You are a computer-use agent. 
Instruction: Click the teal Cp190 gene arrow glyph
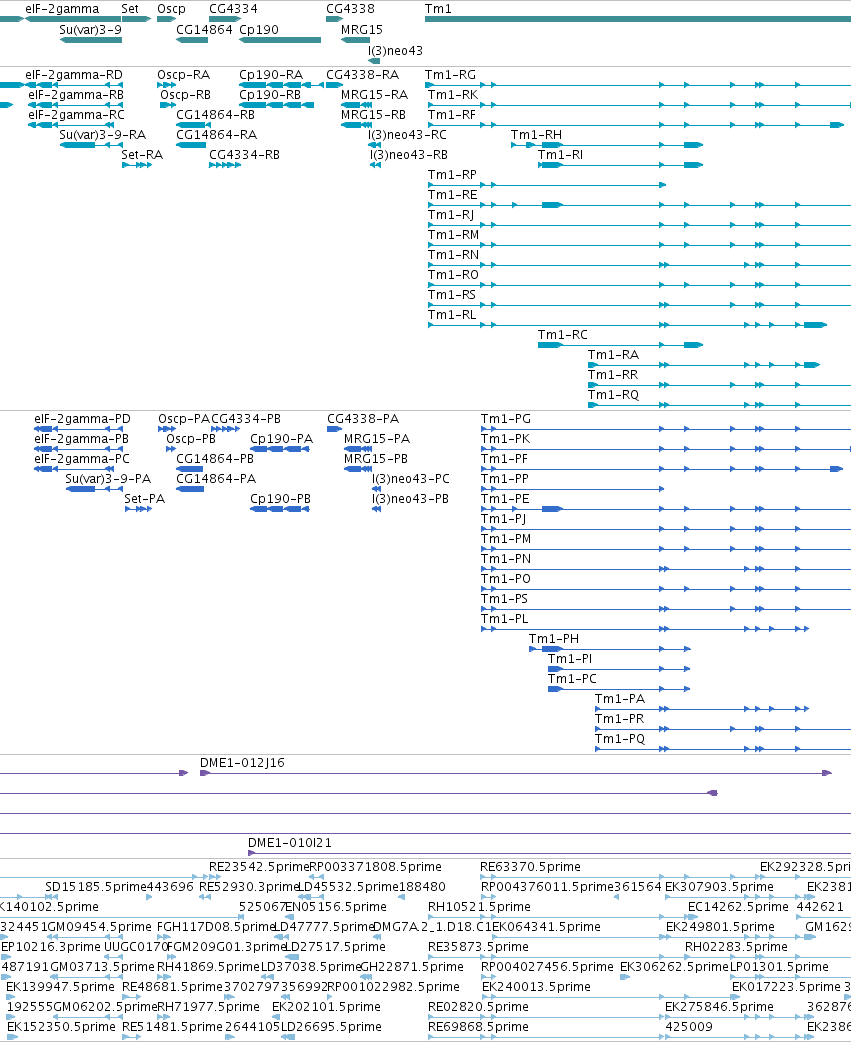(x=280, y=40)
